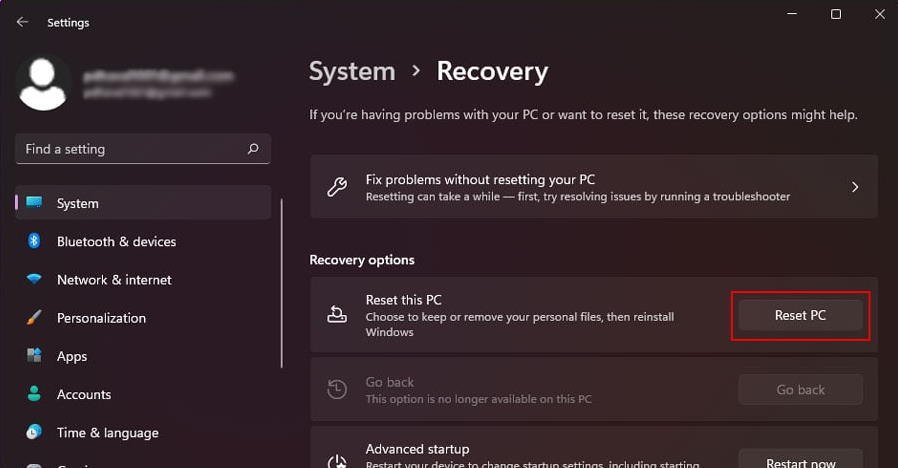Click the Accounts person icon
Image resolution: width=898 pixels, height=468 pixels.
(34, 394)
